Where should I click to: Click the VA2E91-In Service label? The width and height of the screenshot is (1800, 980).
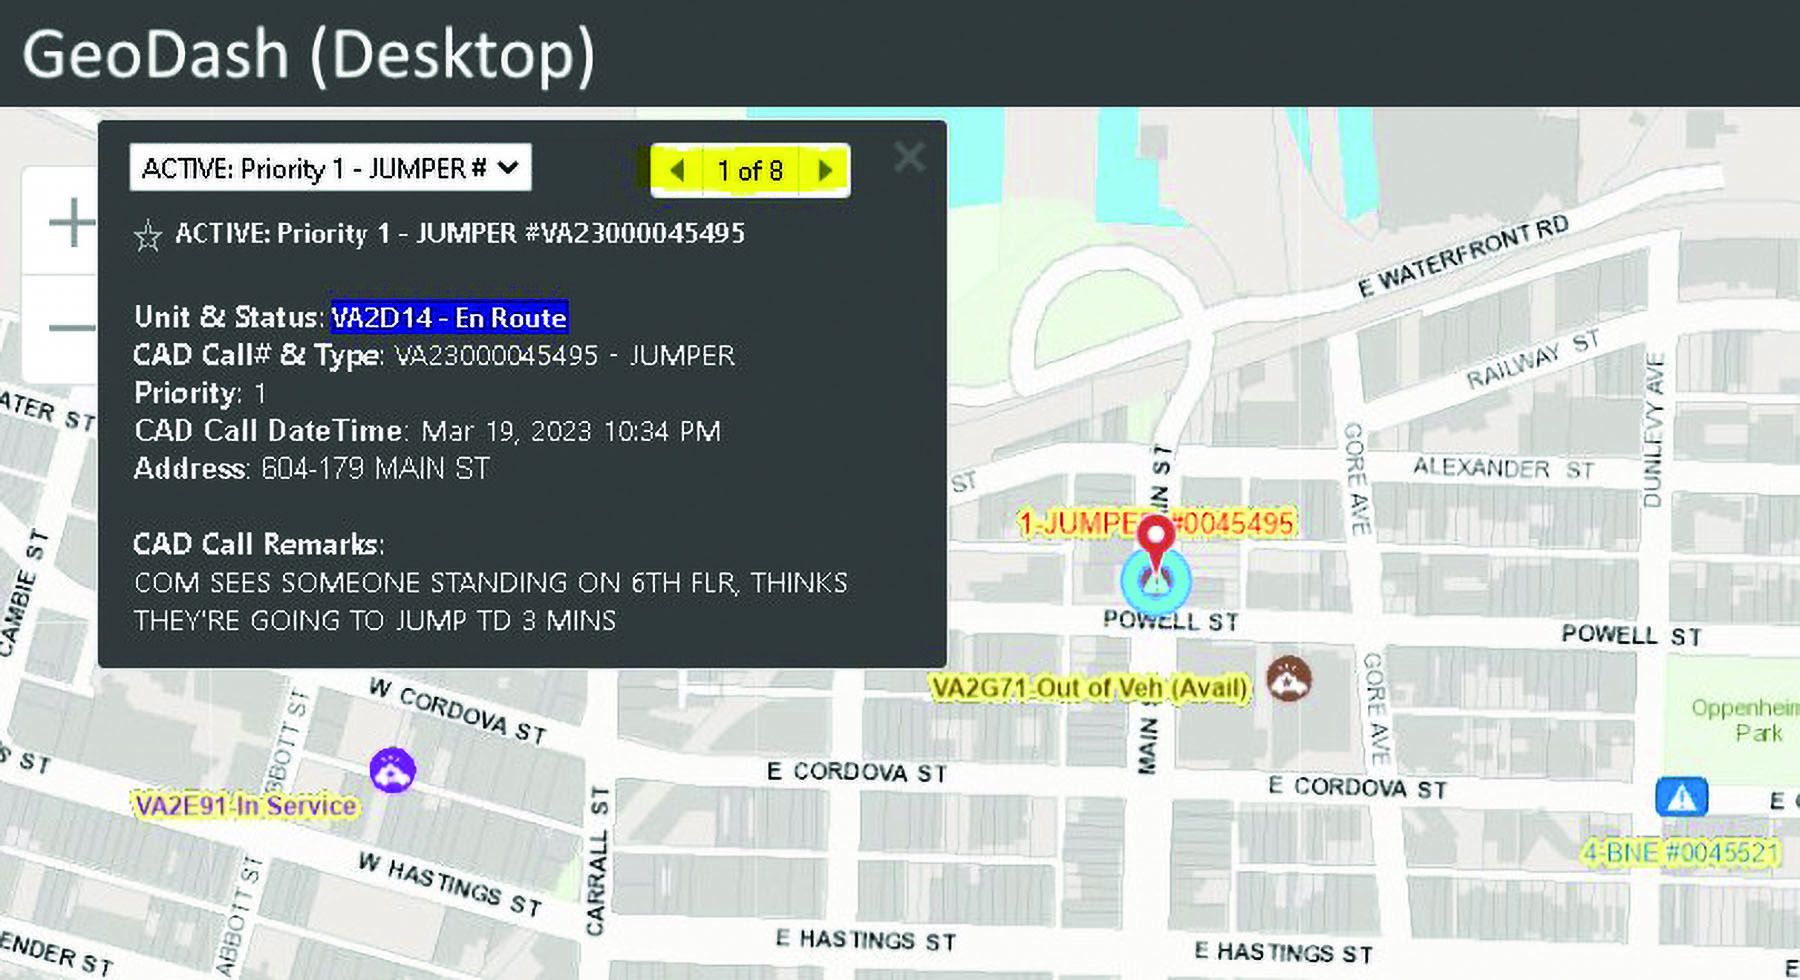coord(245,805)
